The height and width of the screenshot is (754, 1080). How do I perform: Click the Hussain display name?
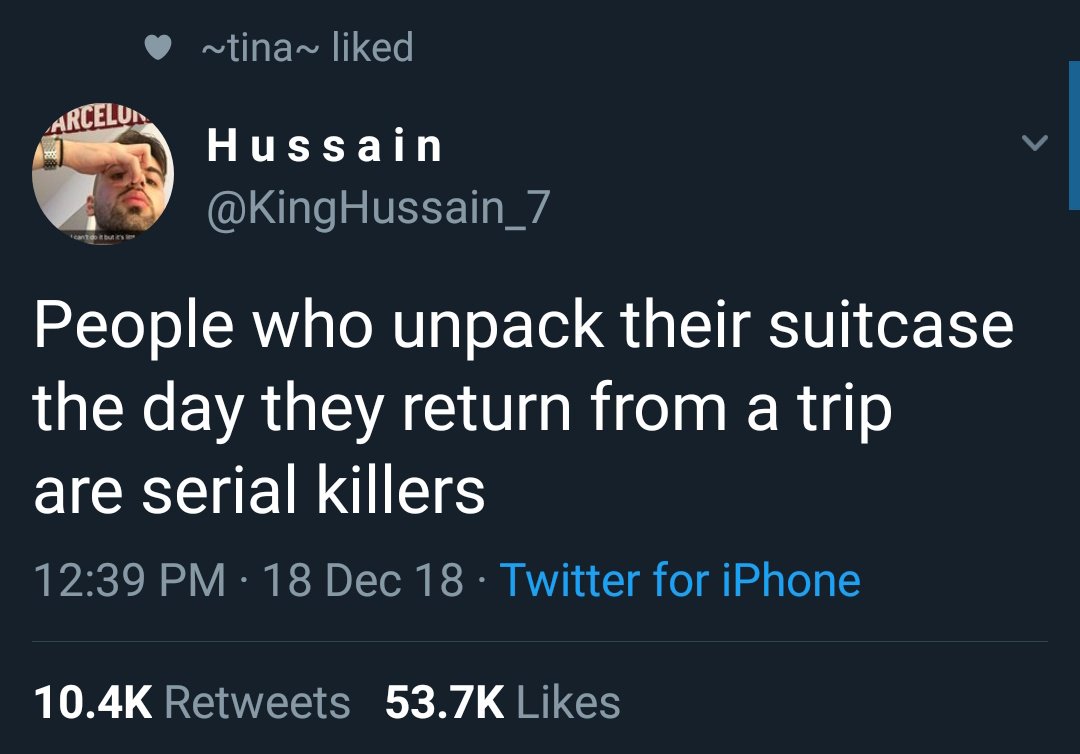(x=324, y=146)
